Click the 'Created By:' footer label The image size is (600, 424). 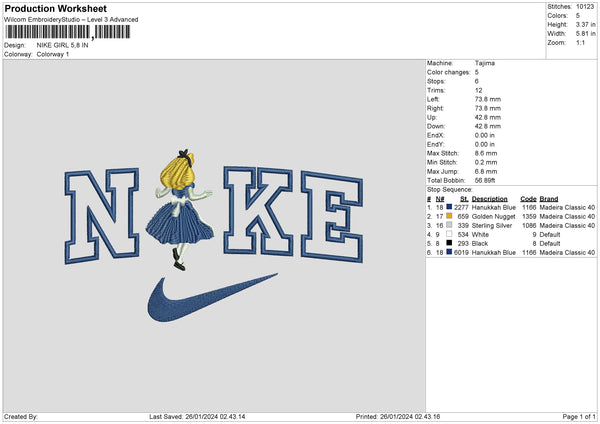(x=21, y=417)
